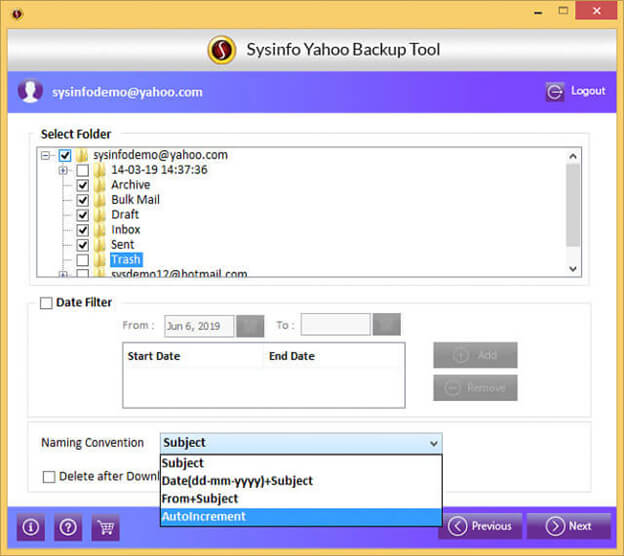Click the Archive folder icon

click(x=99, y=185)
